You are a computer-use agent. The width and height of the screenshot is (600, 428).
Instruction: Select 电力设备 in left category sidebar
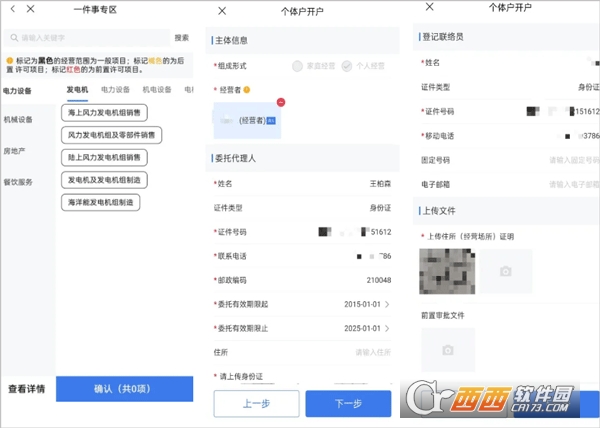[18, 91]
